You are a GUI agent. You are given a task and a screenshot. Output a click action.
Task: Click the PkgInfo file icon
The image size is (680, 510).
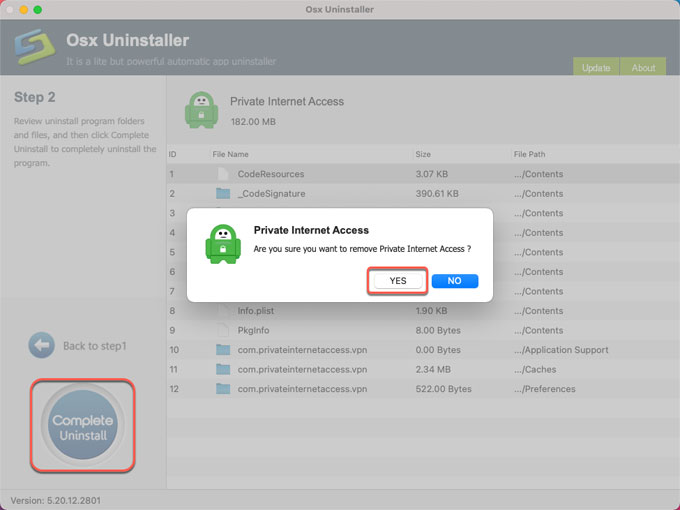tap(223, 330)
